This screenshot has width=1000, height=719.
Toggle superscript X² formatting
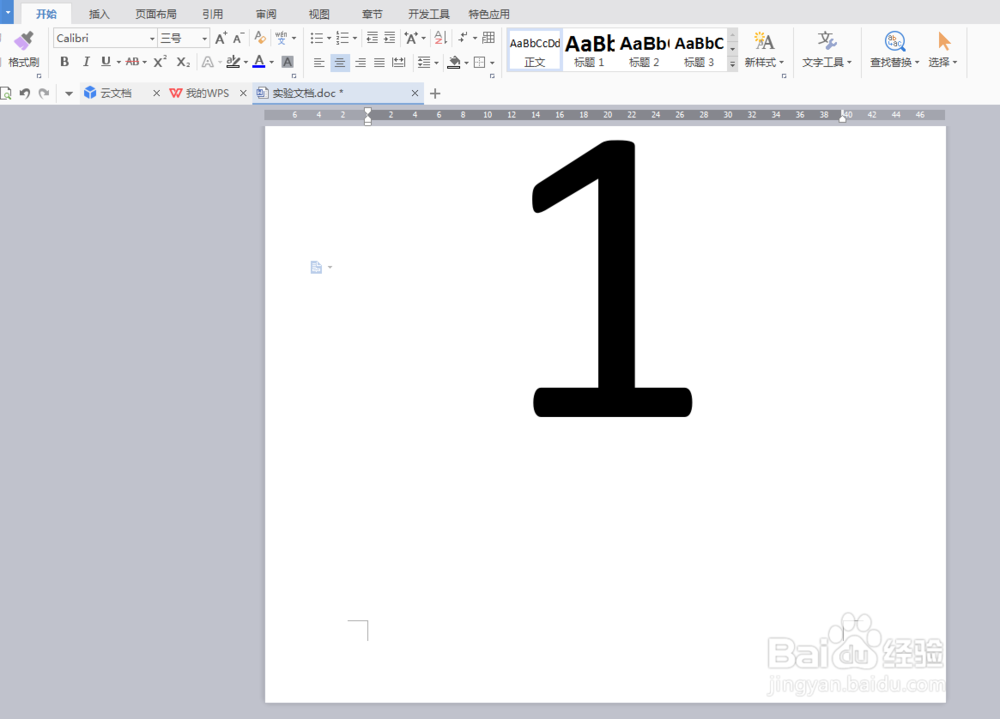[160, 62]
